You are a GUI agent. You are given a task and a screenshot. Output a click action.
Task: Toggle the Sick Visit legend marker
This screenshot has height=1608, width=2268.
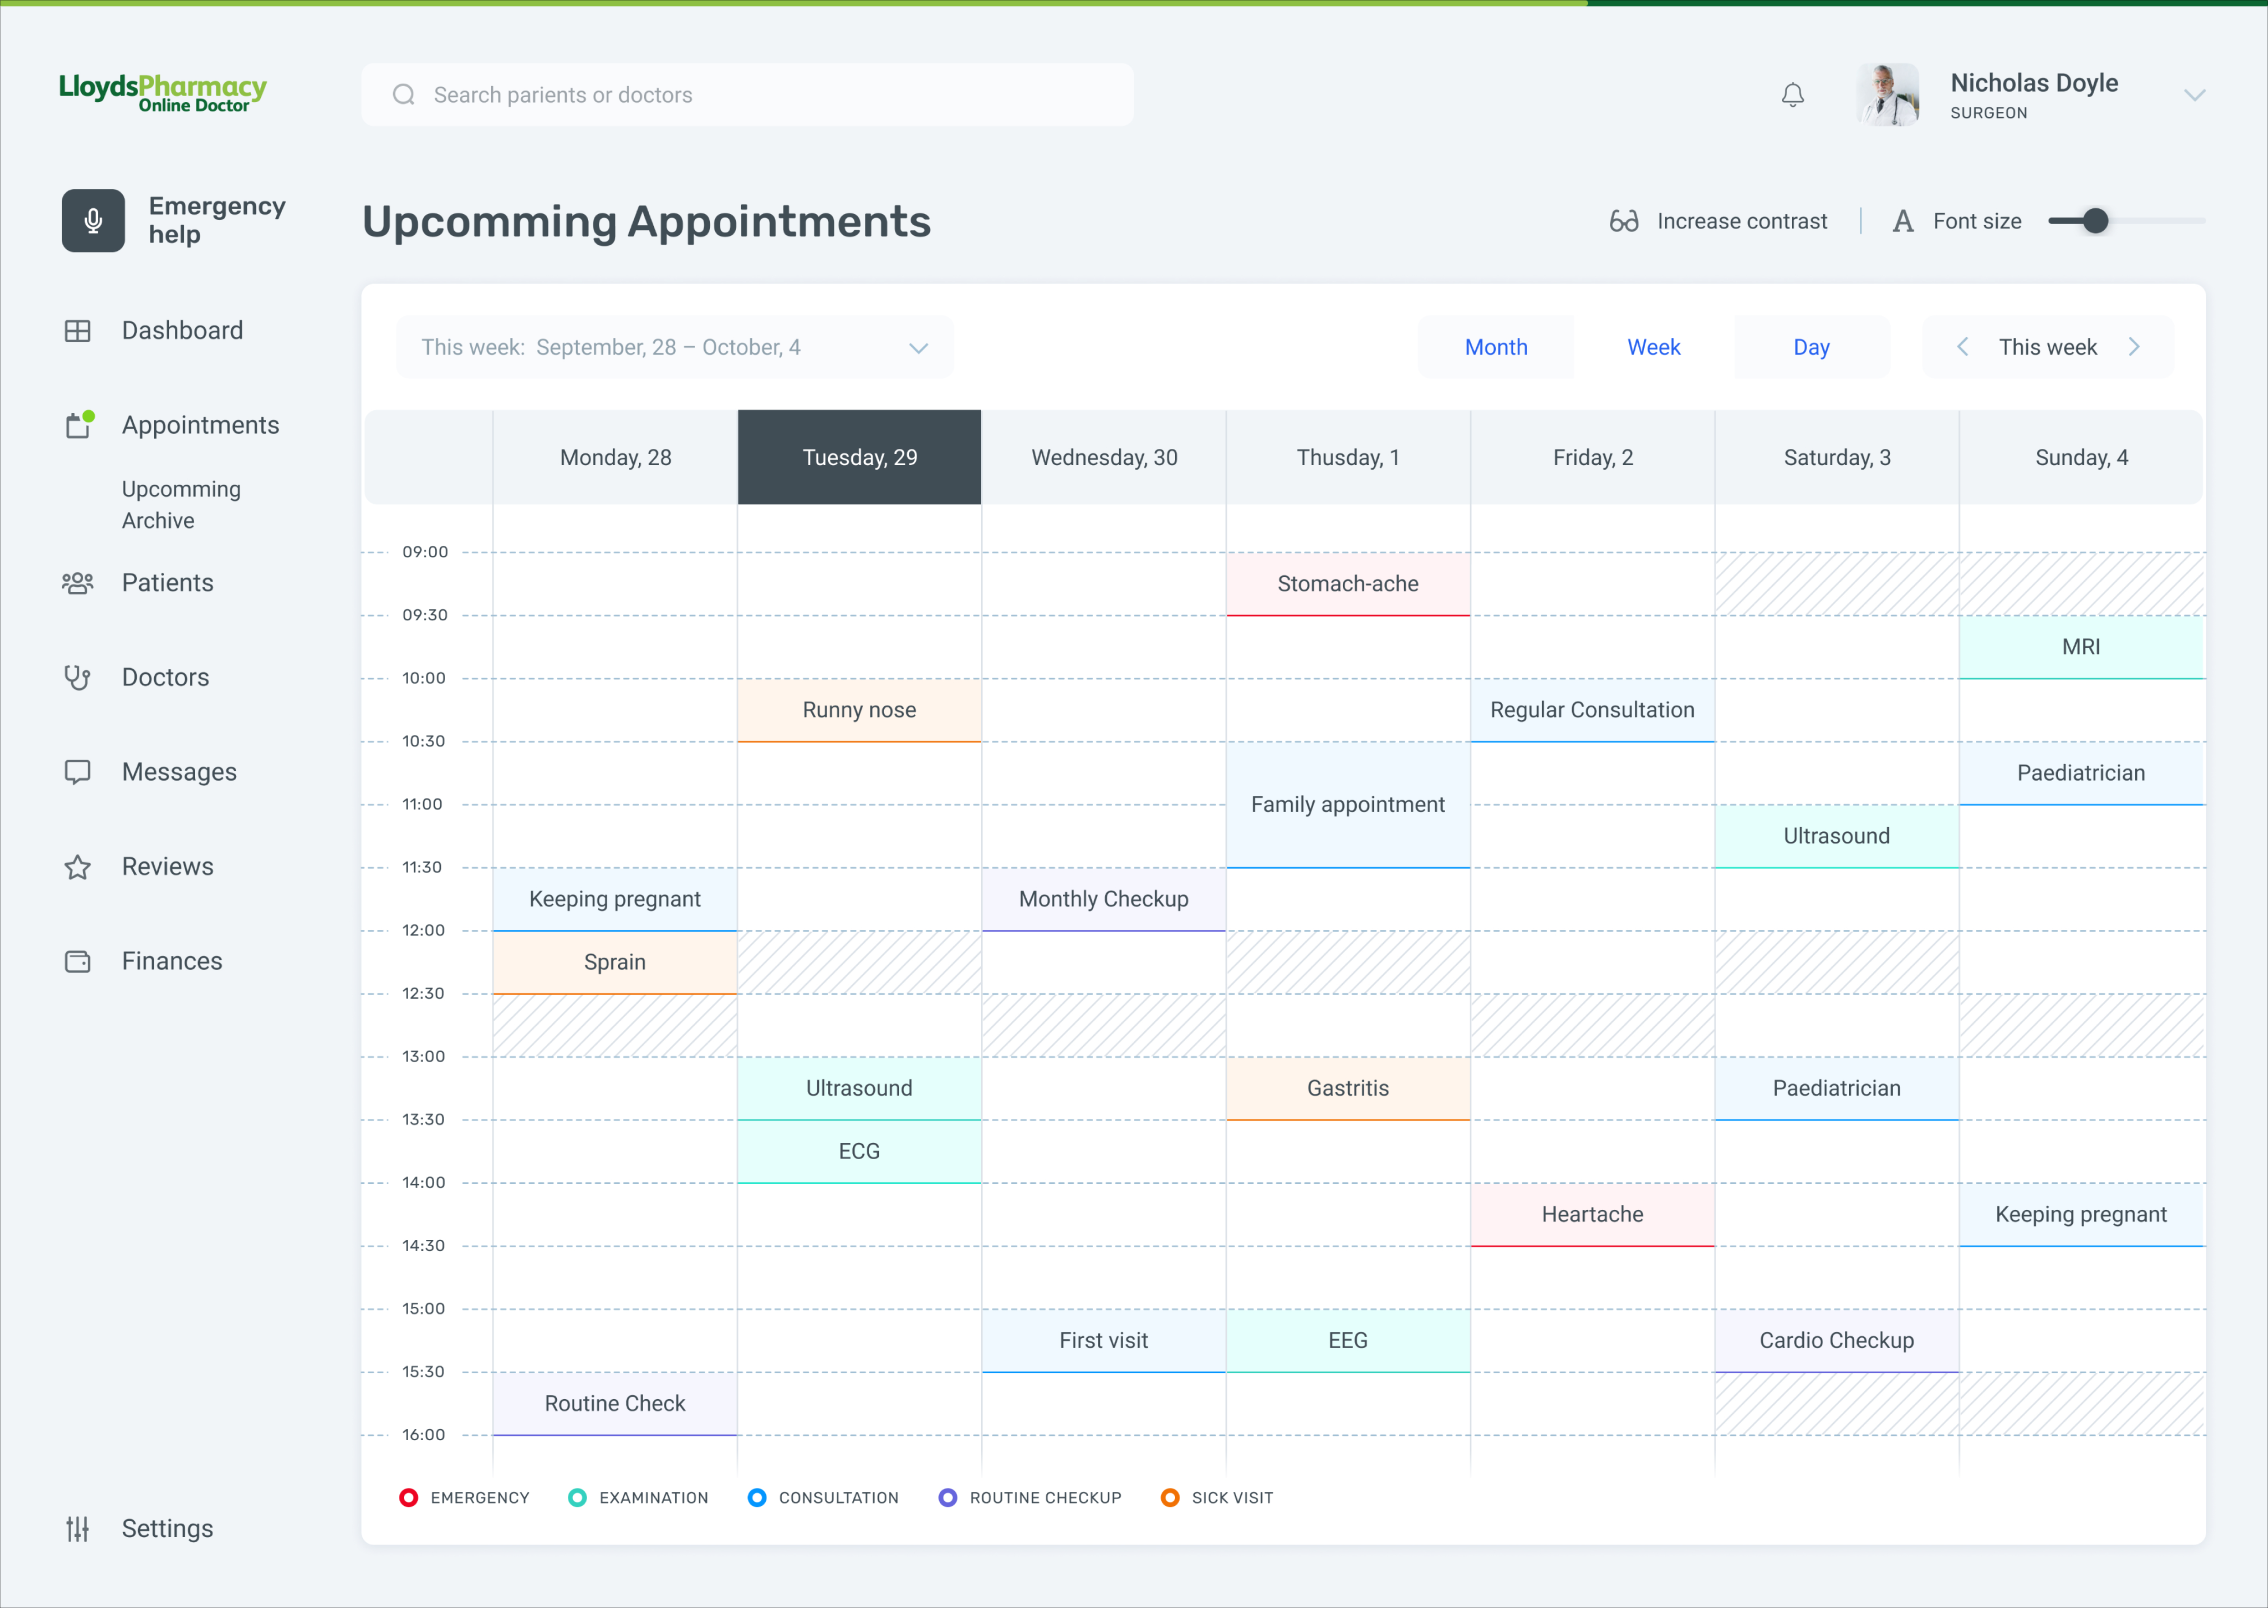pyautogui.click(x=1169, y=1497)
